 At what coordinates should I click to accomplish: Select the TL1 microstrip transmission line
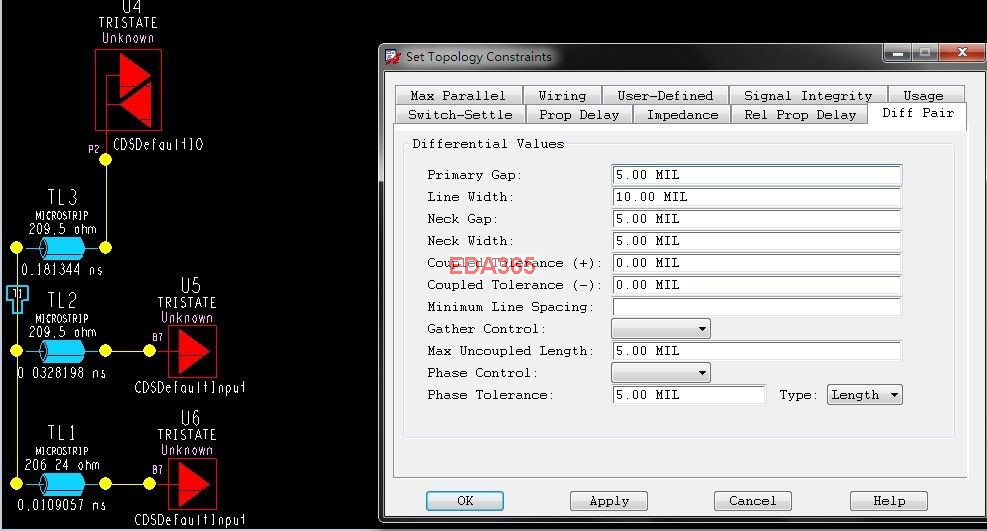(62, 484)
